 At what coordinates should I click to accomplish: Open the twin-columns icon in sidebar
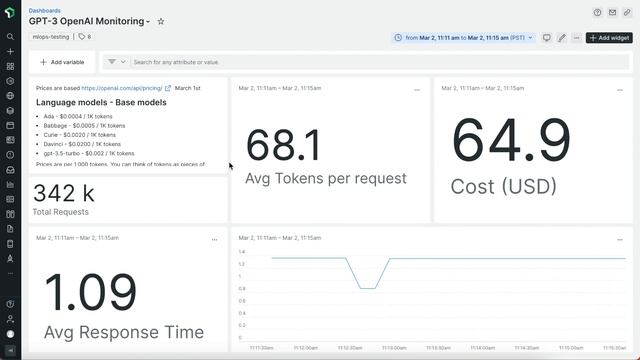10,214
